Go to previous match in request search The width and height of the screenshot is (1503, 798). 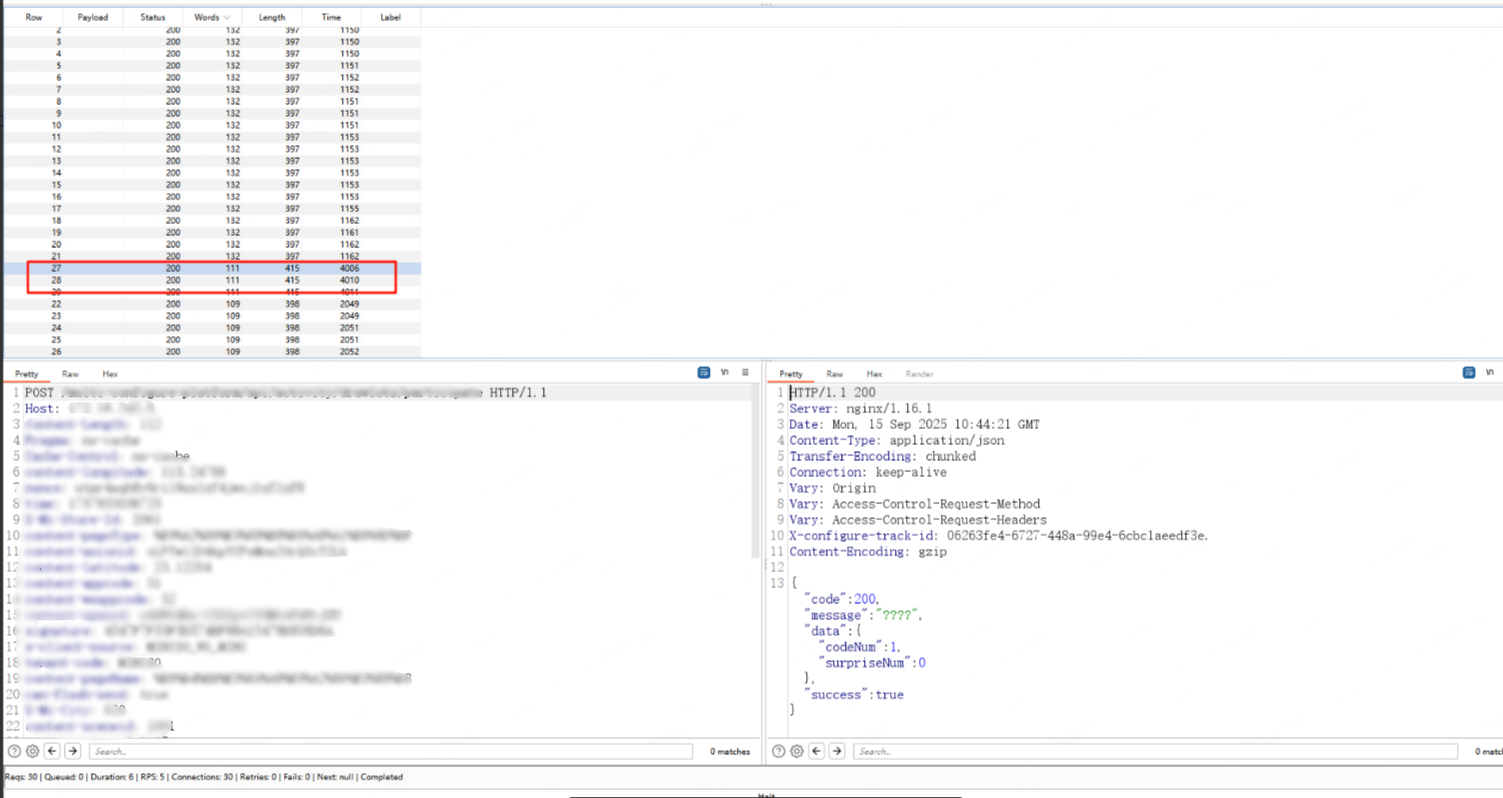pos(52,751)
